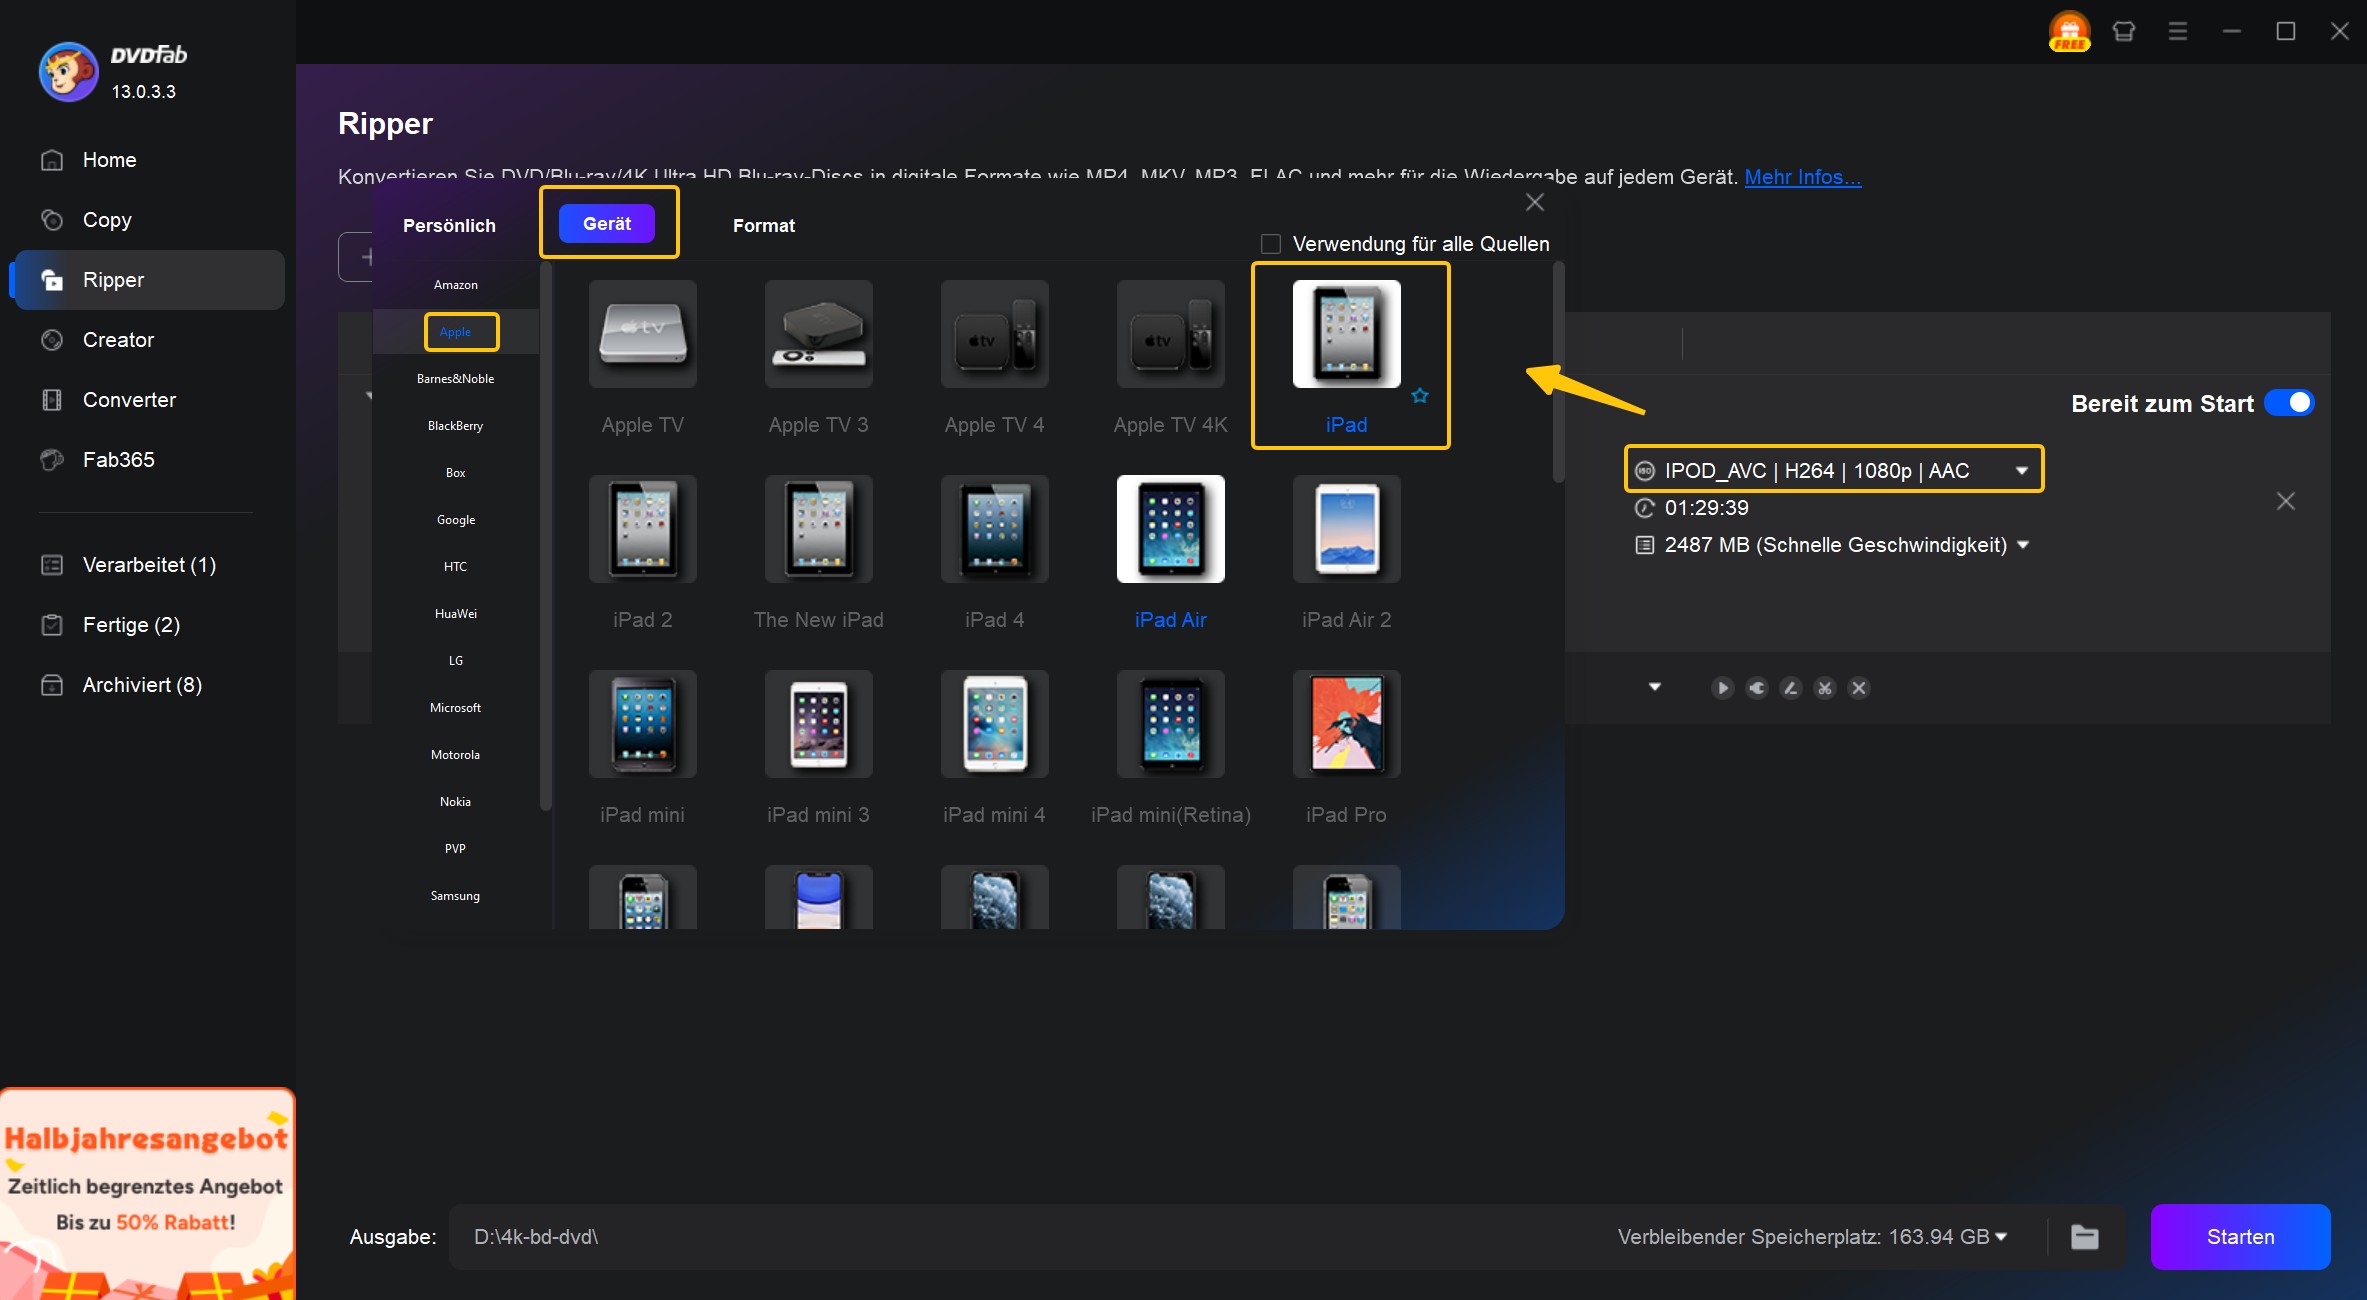Viewport: 2367px width, 1300px height.
Task: Select Google brand category
Action: coord(456,520)
